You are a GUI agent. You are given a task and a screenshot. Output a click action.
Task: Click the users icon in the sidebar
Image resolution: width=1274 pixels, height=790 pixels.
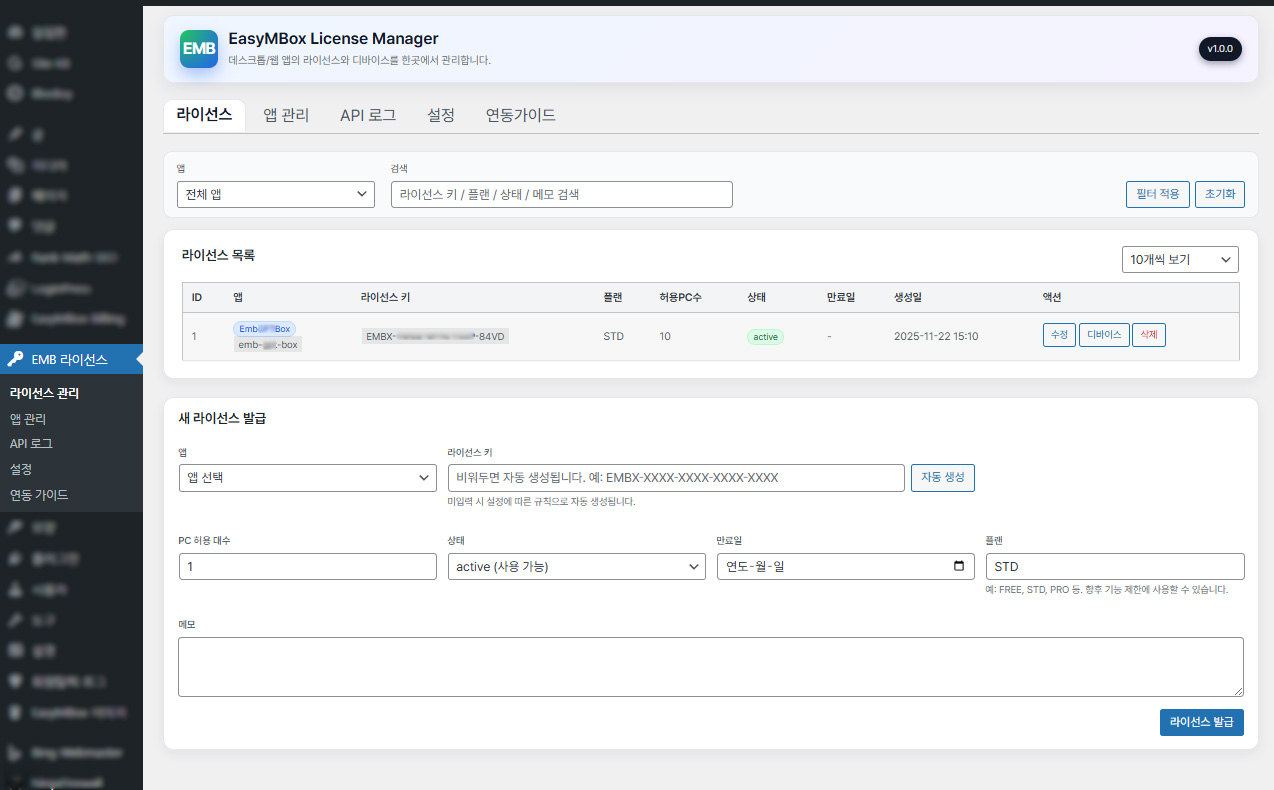pos(14,589)
